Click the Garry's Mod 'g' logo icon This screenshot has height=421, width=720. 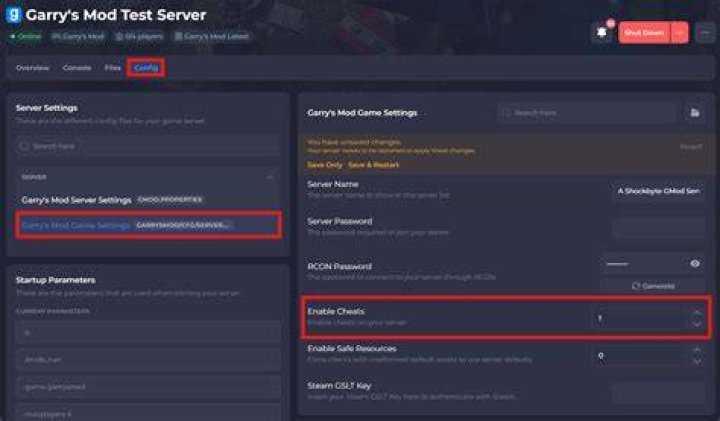[13, 14]
